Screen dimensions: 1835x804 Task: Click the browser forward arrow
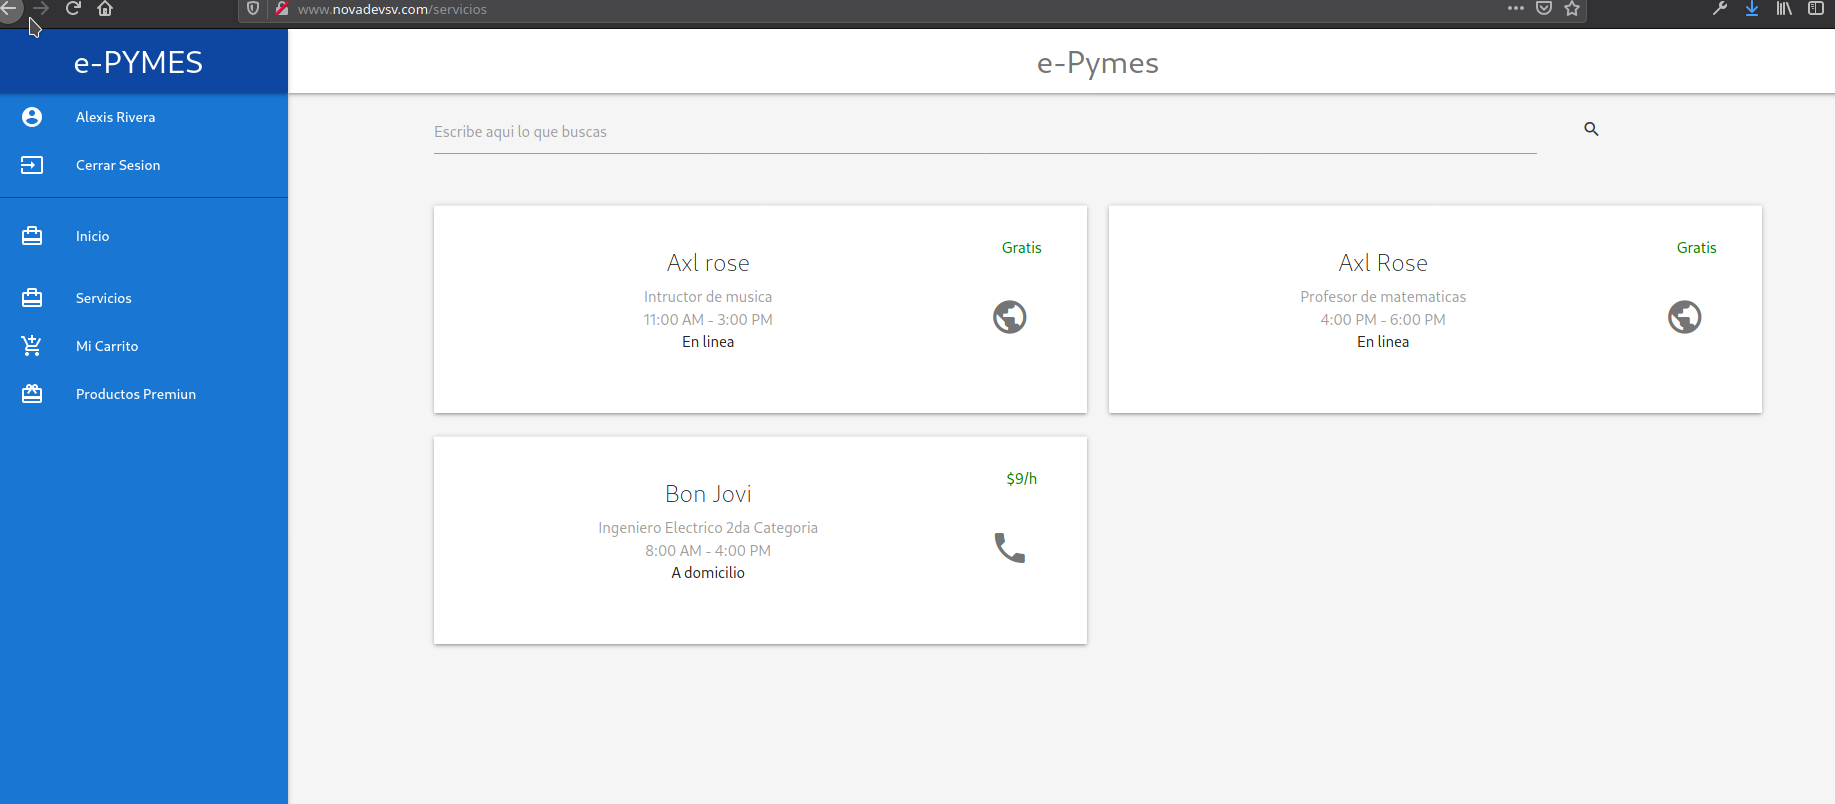pos(41,9)
